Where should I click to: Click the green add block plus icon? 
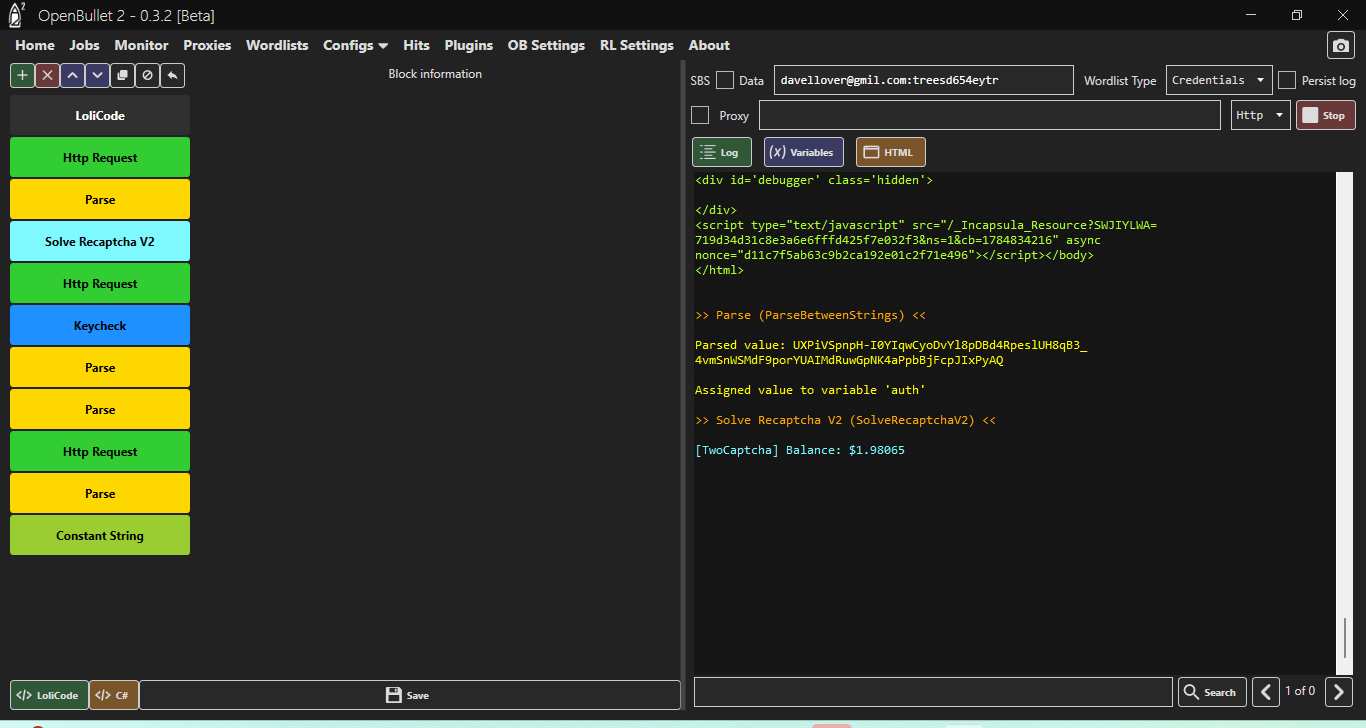(x=22, y=75)
